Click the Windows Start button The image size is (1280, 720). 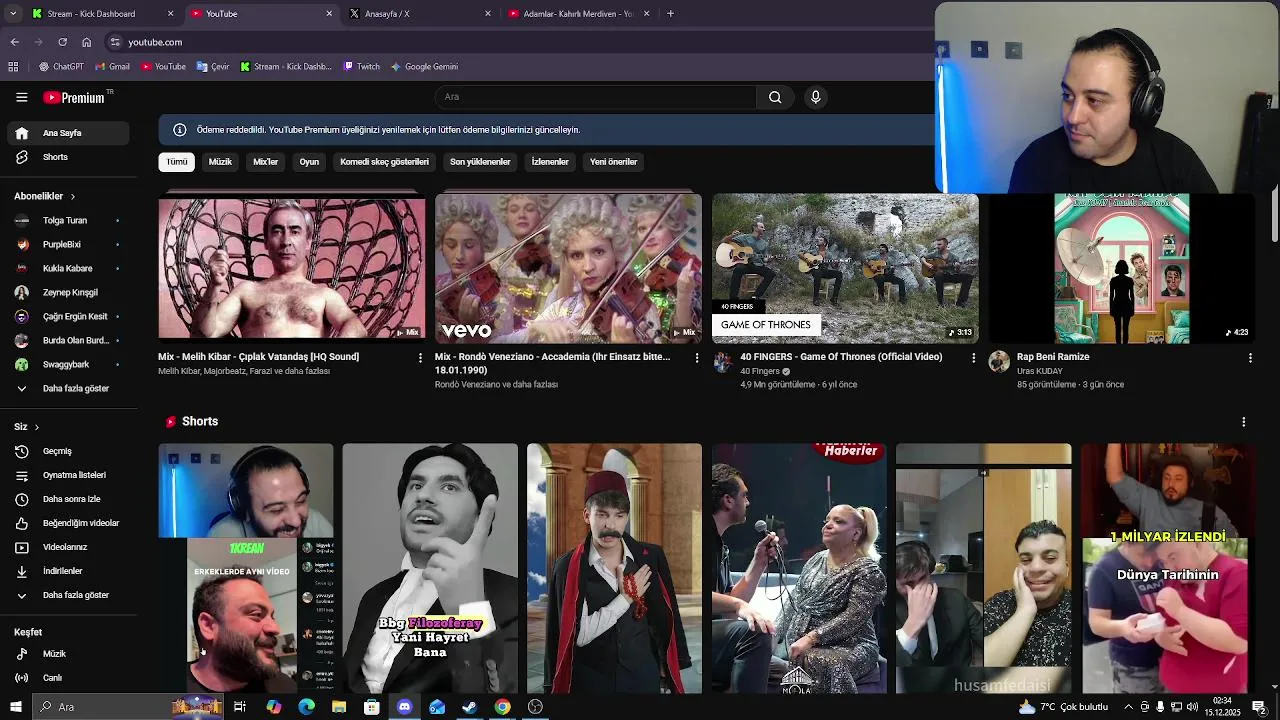coord(15,707)
